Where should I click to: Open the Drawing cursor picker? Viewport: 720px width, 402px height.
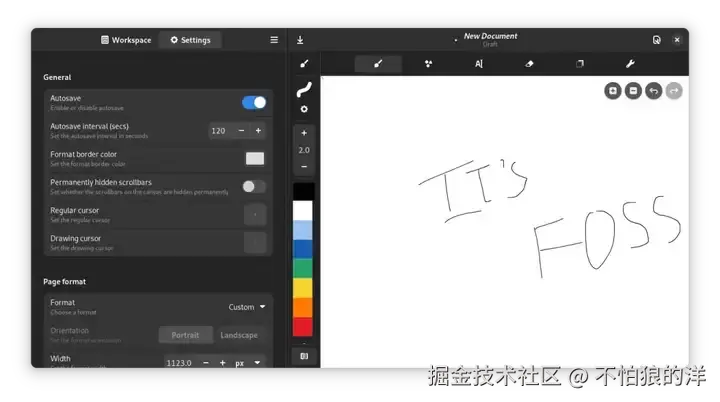(255, 243)
